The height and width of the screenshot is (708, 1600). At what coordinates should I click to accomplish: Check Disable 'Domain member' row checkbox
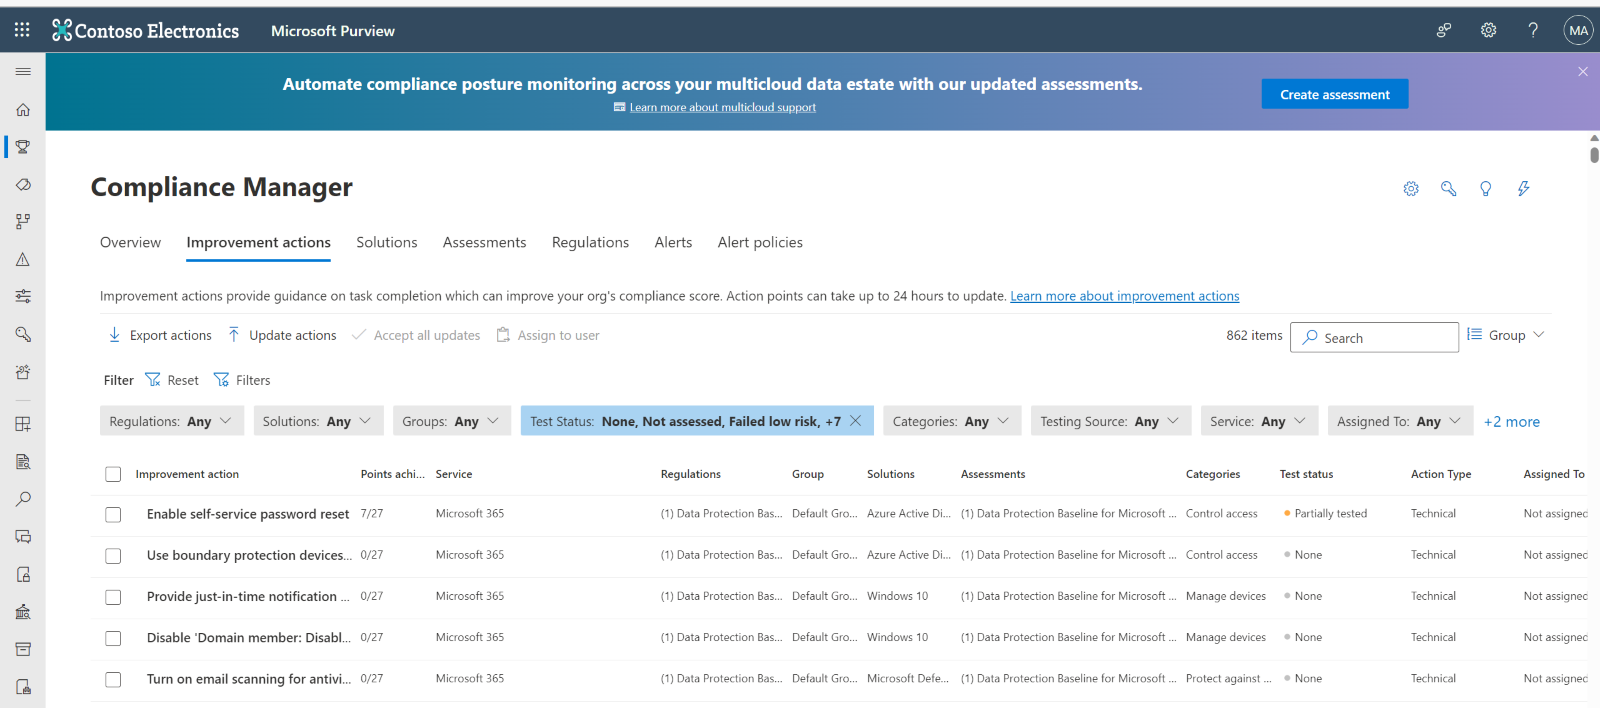pos(113,638)
